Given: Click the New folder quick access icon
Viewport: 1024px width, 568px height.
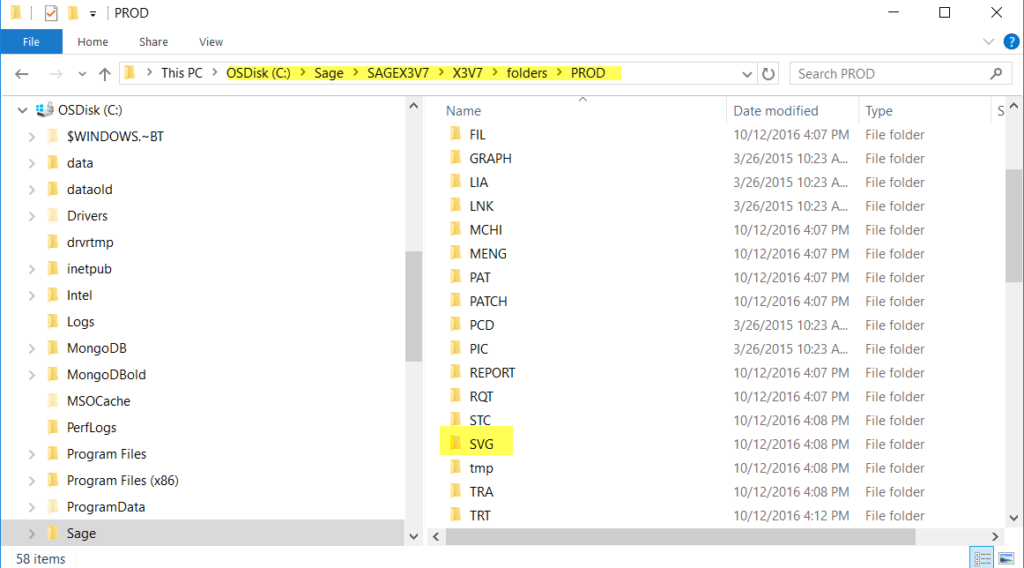Looking at the screenshot, I should click(x=73, y=13).
